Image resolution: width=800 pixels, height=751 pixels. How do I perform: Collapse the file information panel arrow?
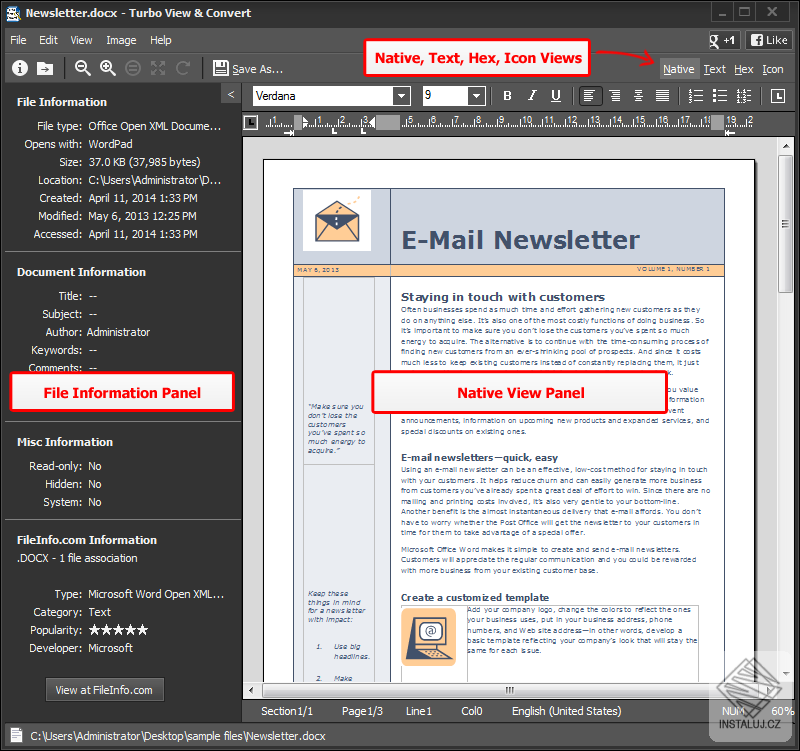(x=231, y=94)
